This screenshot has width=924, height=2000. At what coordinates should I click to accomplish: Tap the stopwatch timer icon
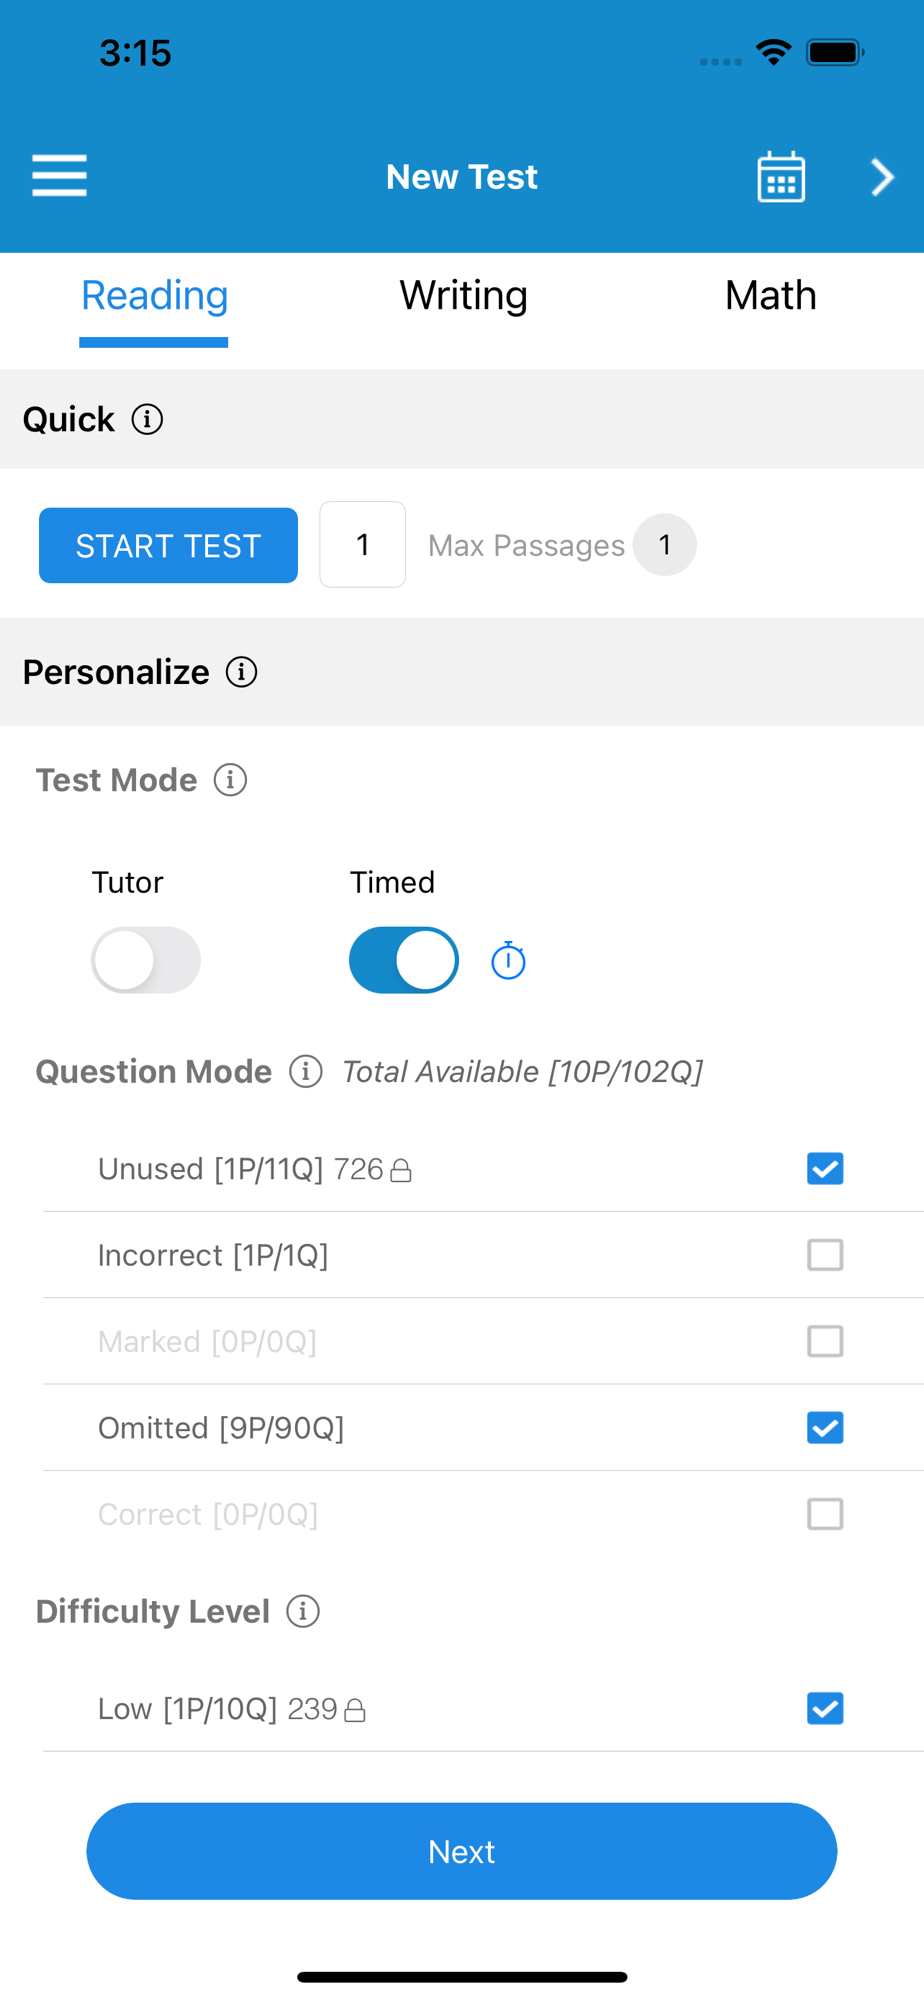coord(508,961)
